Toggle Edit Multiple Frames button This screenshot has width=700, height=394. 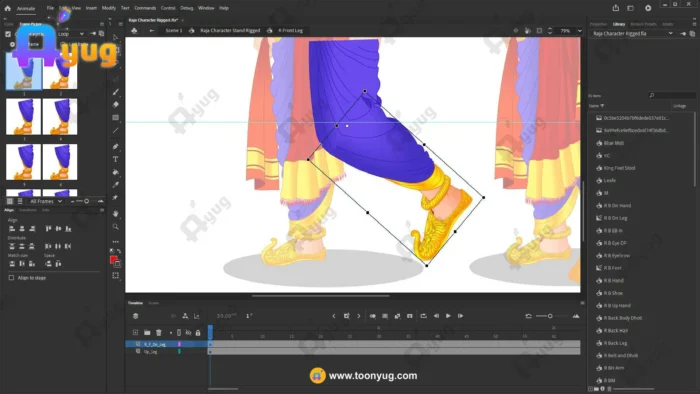[385, 316]
